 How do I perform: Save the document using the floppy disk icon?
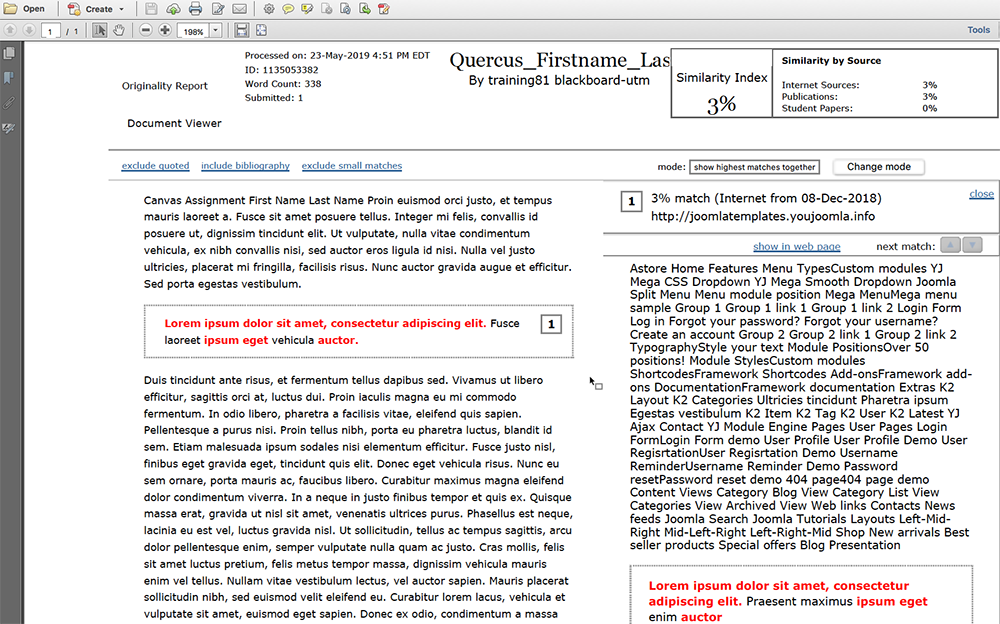tap(151, 9)
